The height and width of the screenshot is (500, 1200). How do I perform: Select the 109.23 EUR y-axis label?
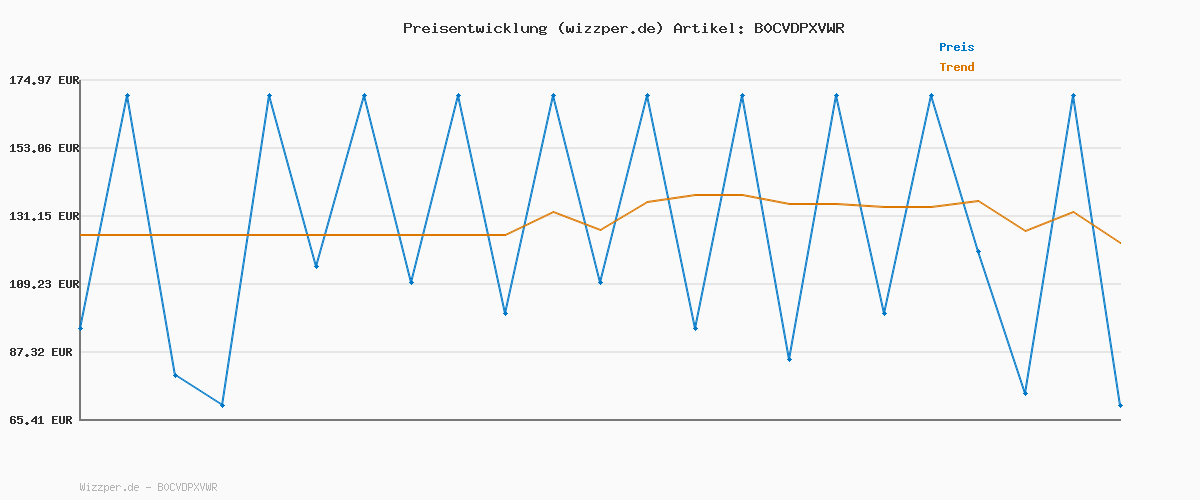pyautogui.click(x=43, y=284)
